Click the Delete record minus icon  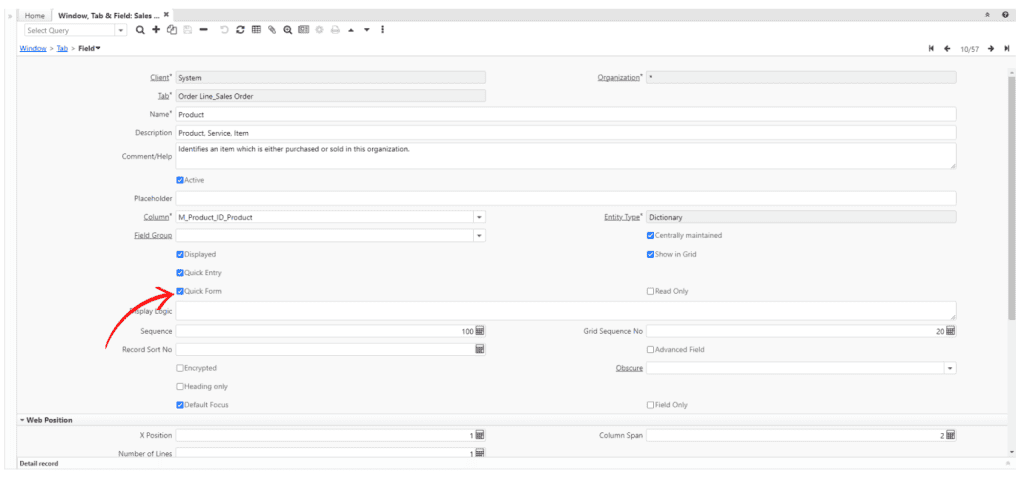coord(203,30)
